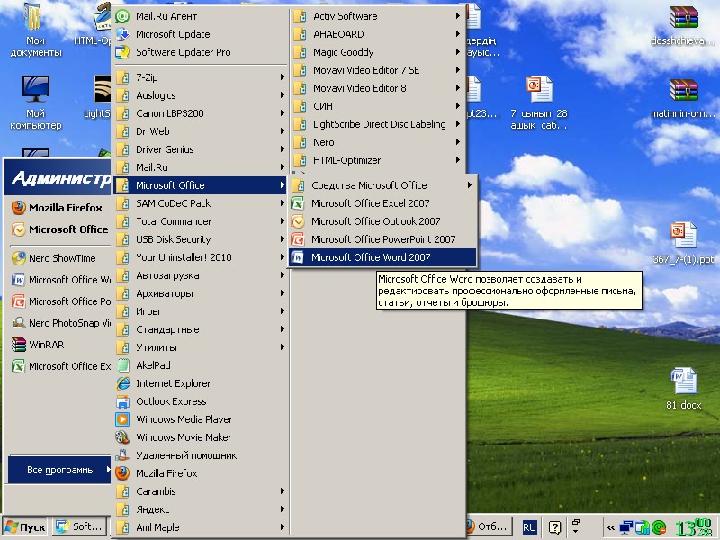Launch Microsoft Office Word 2007

click(x=370, y=257)
